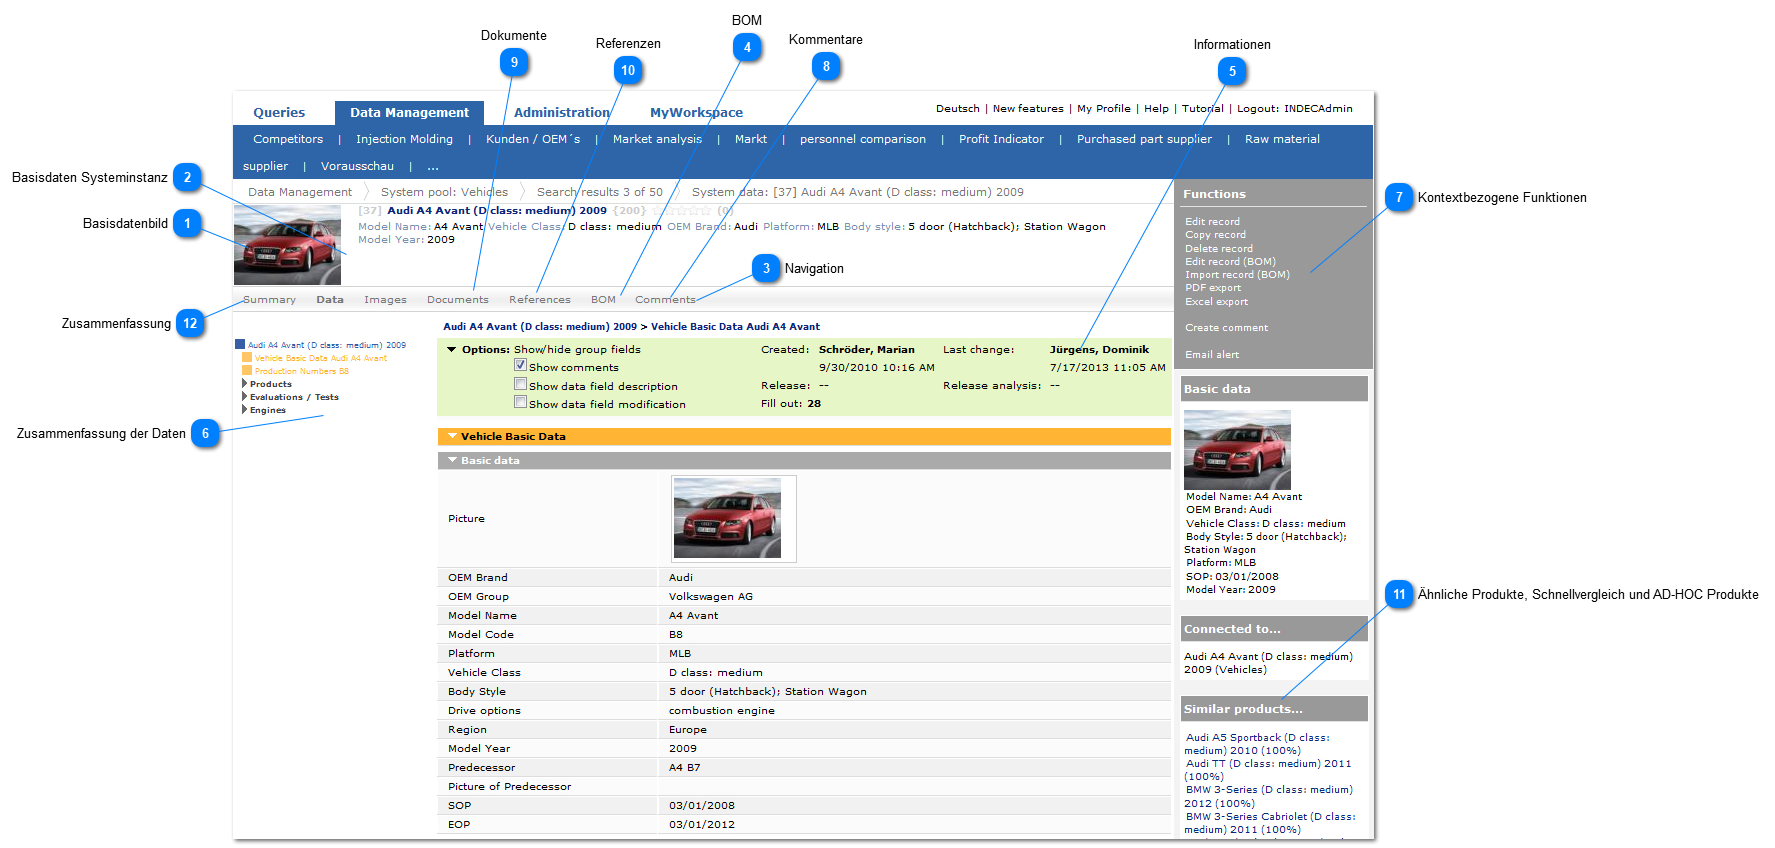This screenshot has width=1775, height=848.
Task: Click the Create comment function
Action: click(x=1226, y=328)
